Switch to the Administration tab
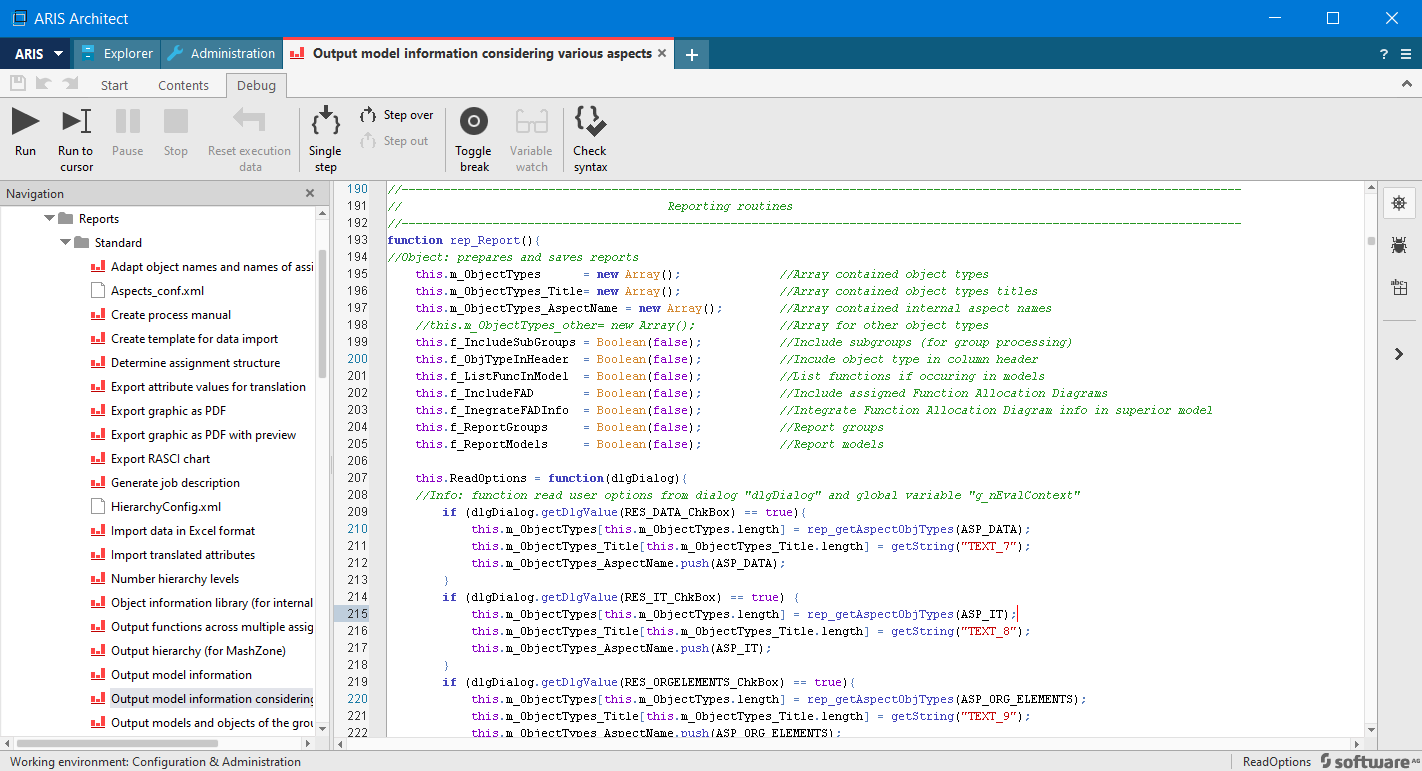 (221, 53)
